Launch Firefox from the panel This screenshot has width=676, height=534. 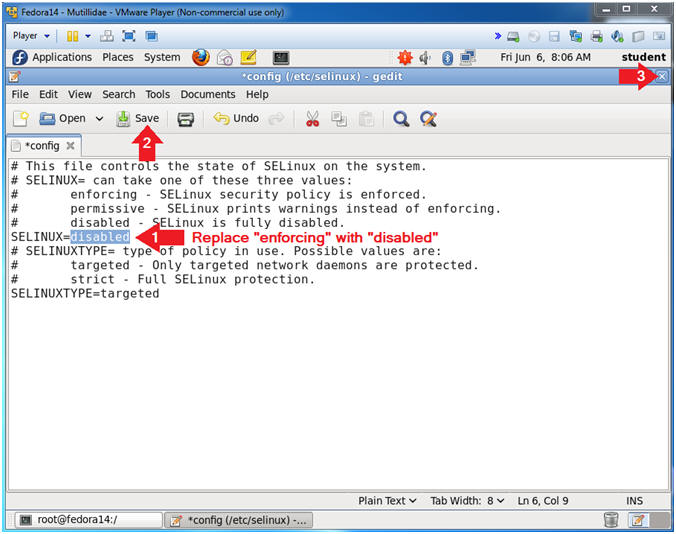coord(200,57)
